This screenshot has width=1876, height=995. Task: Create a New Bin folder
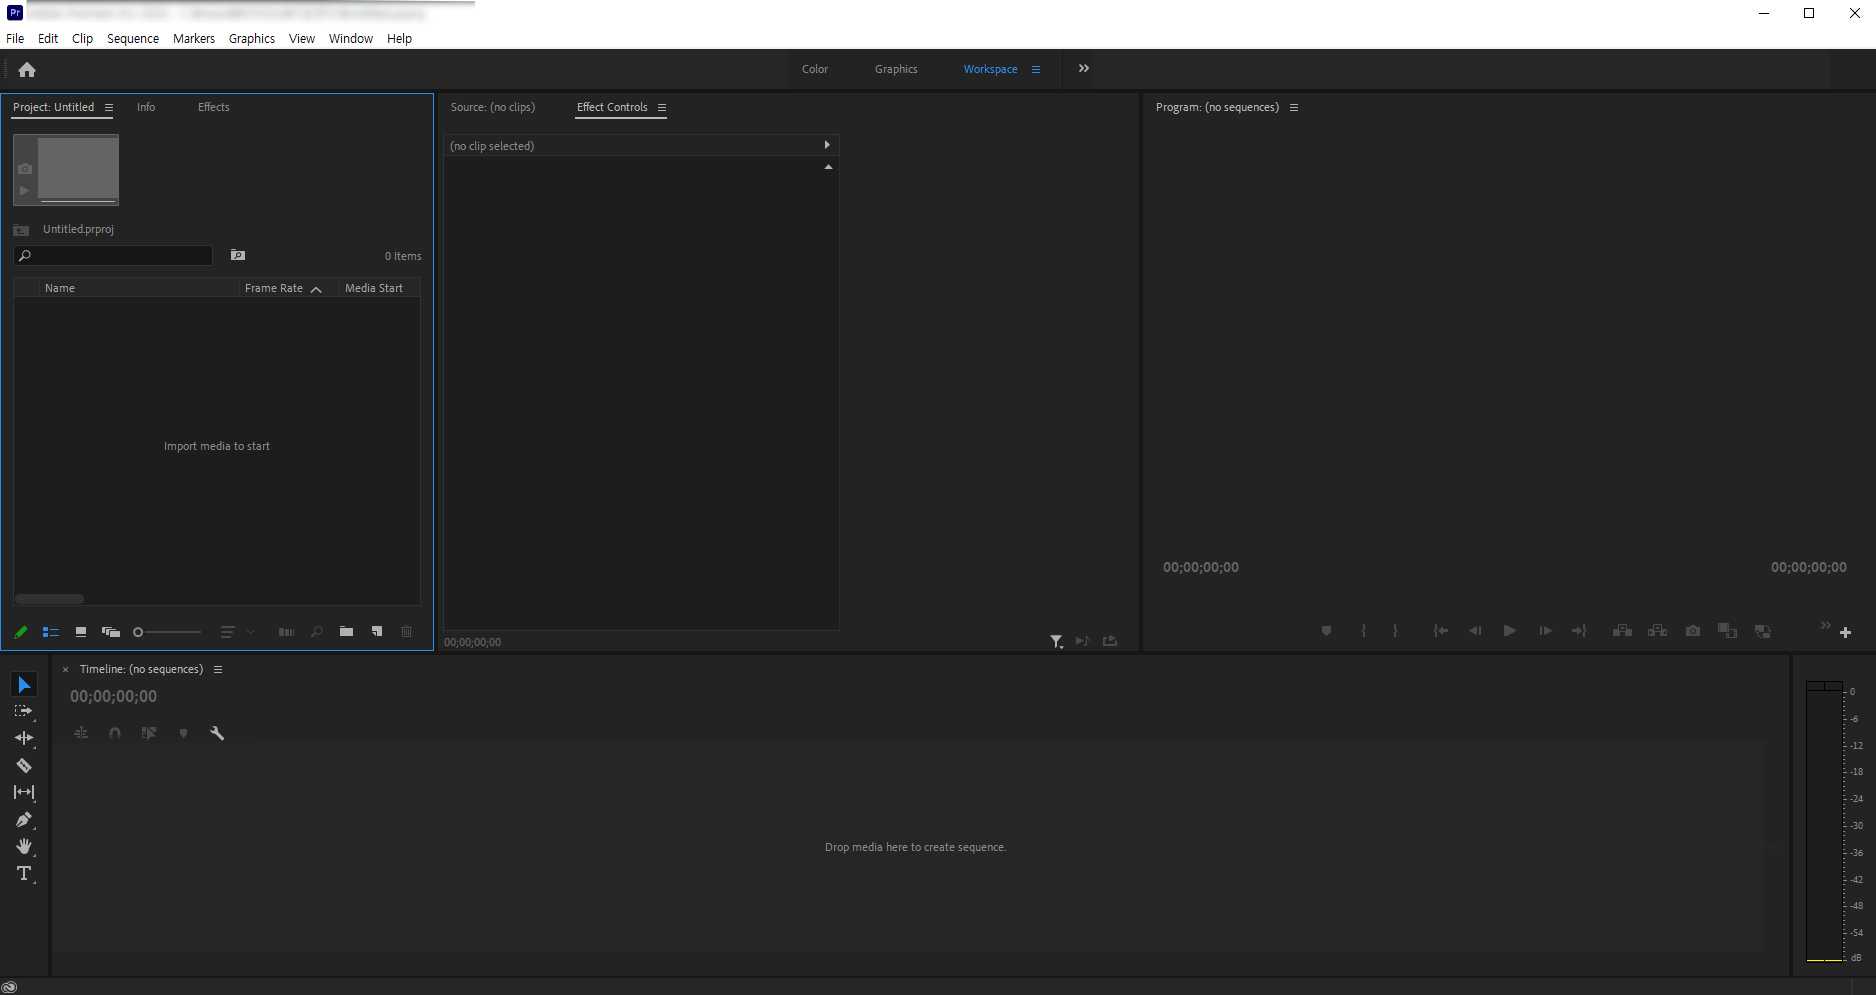pyautogui.click(x=346, y=631)
